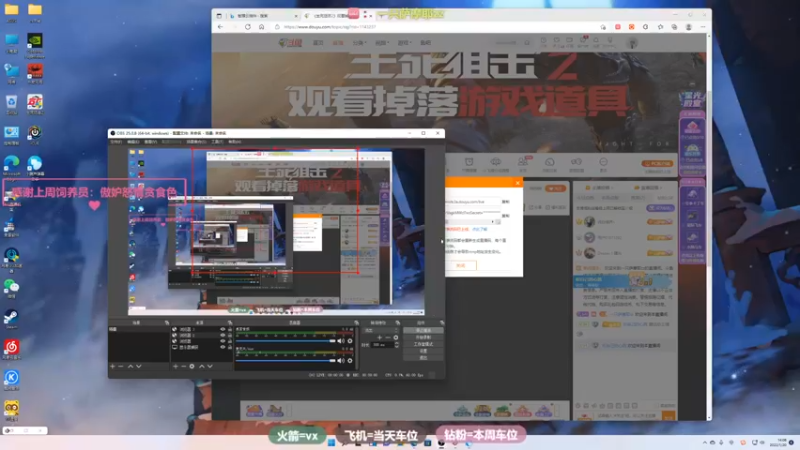The width and height of the screenshot is (800, 450).
Task: Hide the third browser source in OBS
Action: click(222, 341)
